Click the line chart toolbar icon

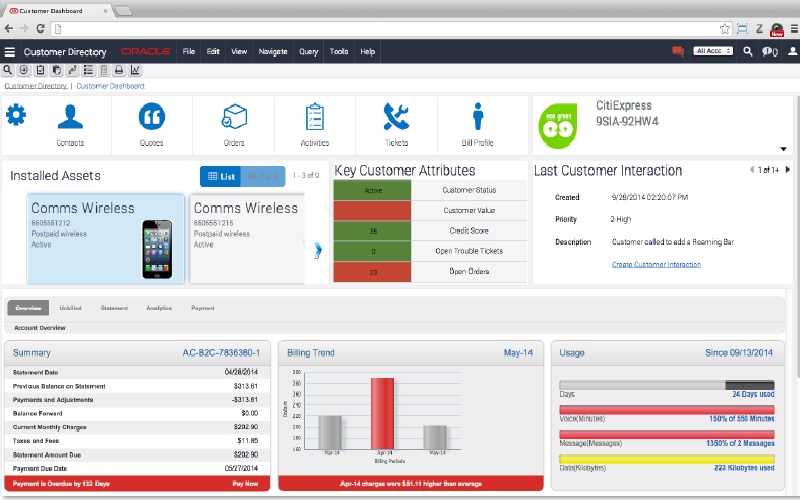point(135,70)
